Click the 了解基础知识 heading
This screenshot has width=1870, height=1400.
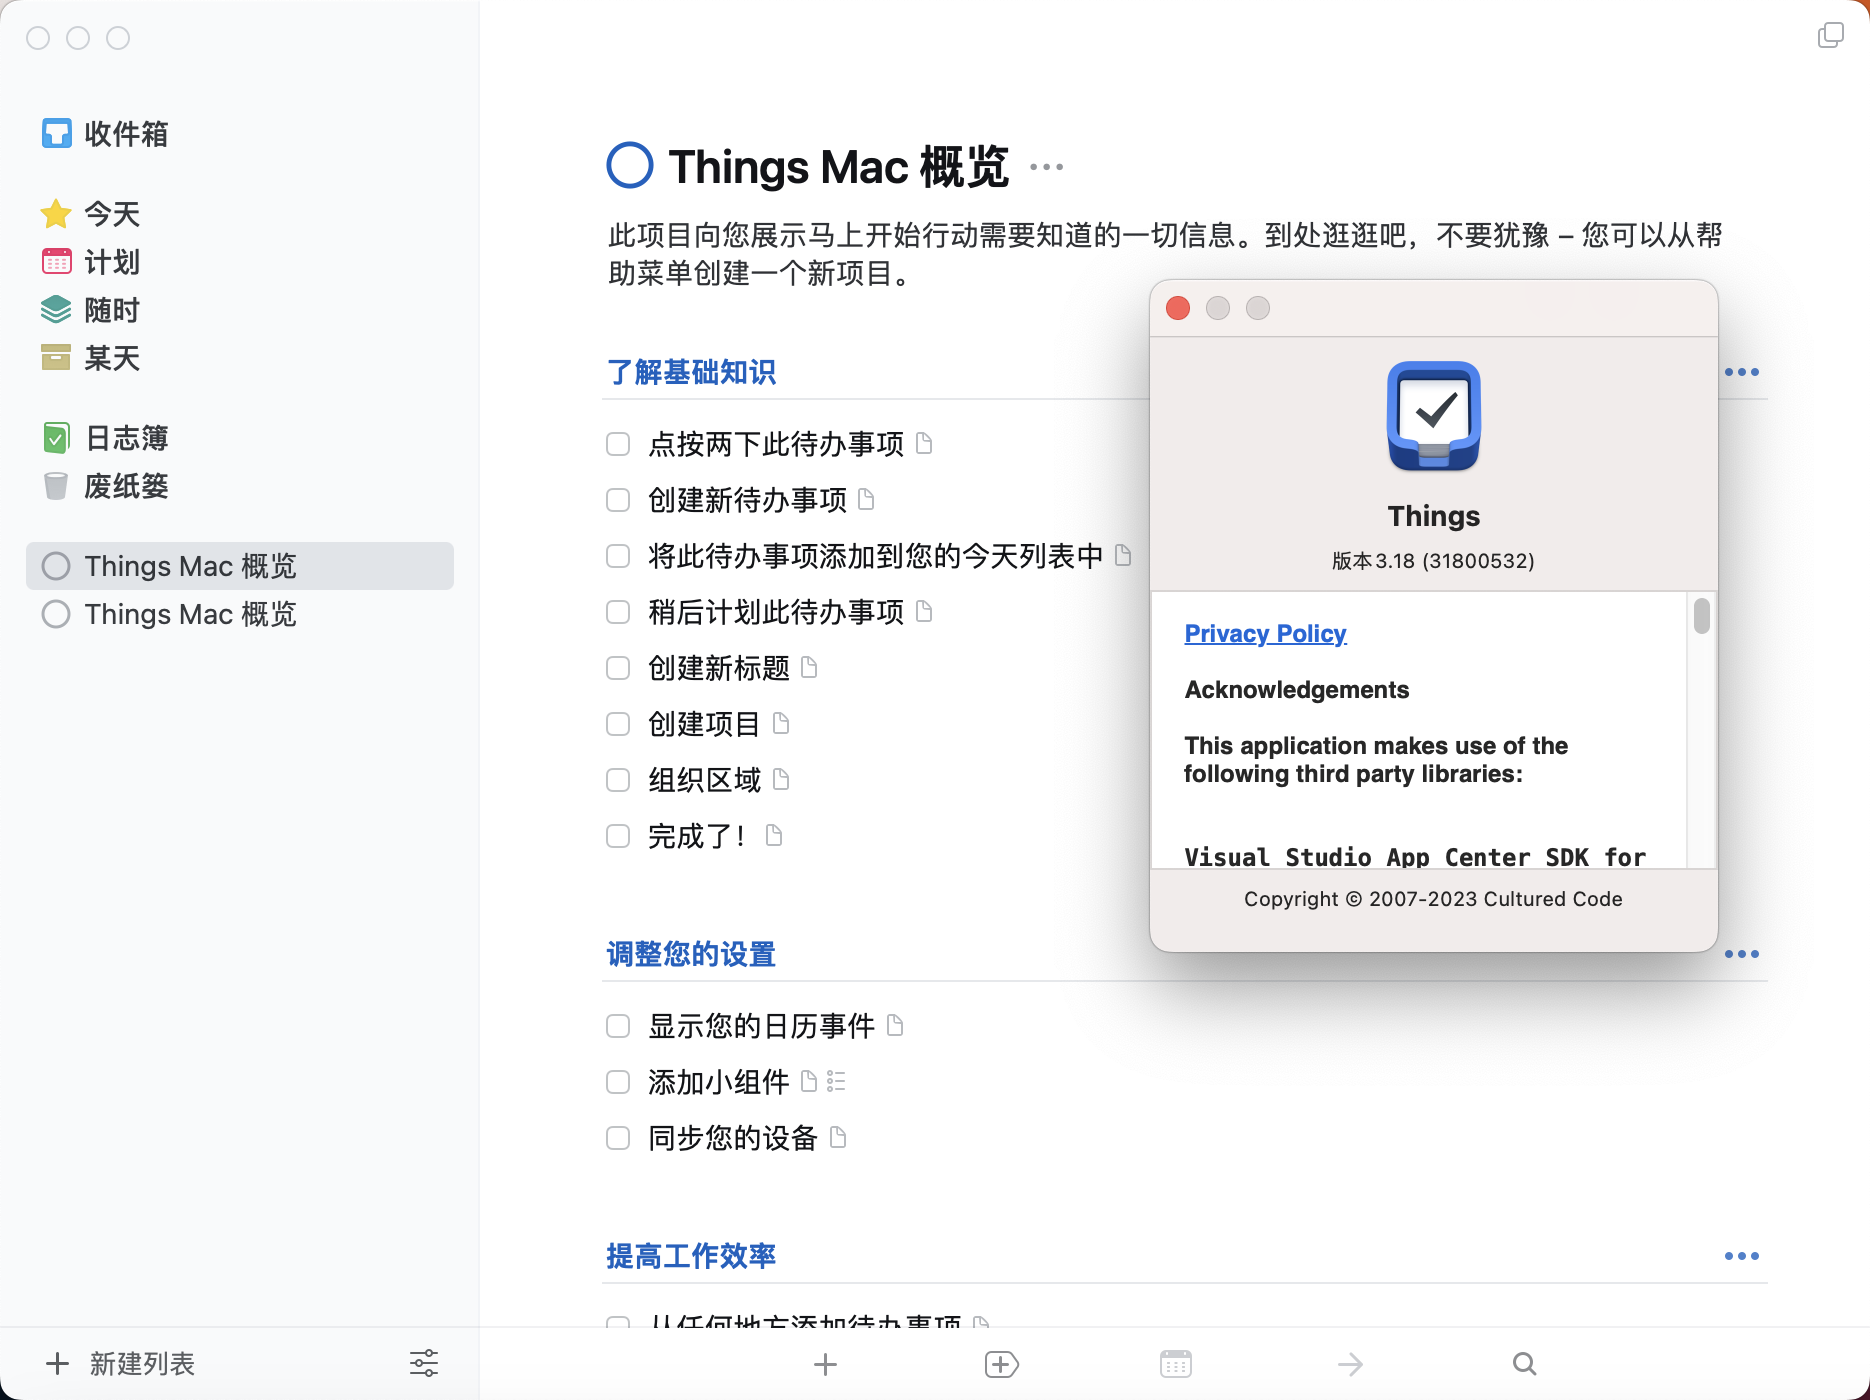pyautogui.click(x=691, y=372)
